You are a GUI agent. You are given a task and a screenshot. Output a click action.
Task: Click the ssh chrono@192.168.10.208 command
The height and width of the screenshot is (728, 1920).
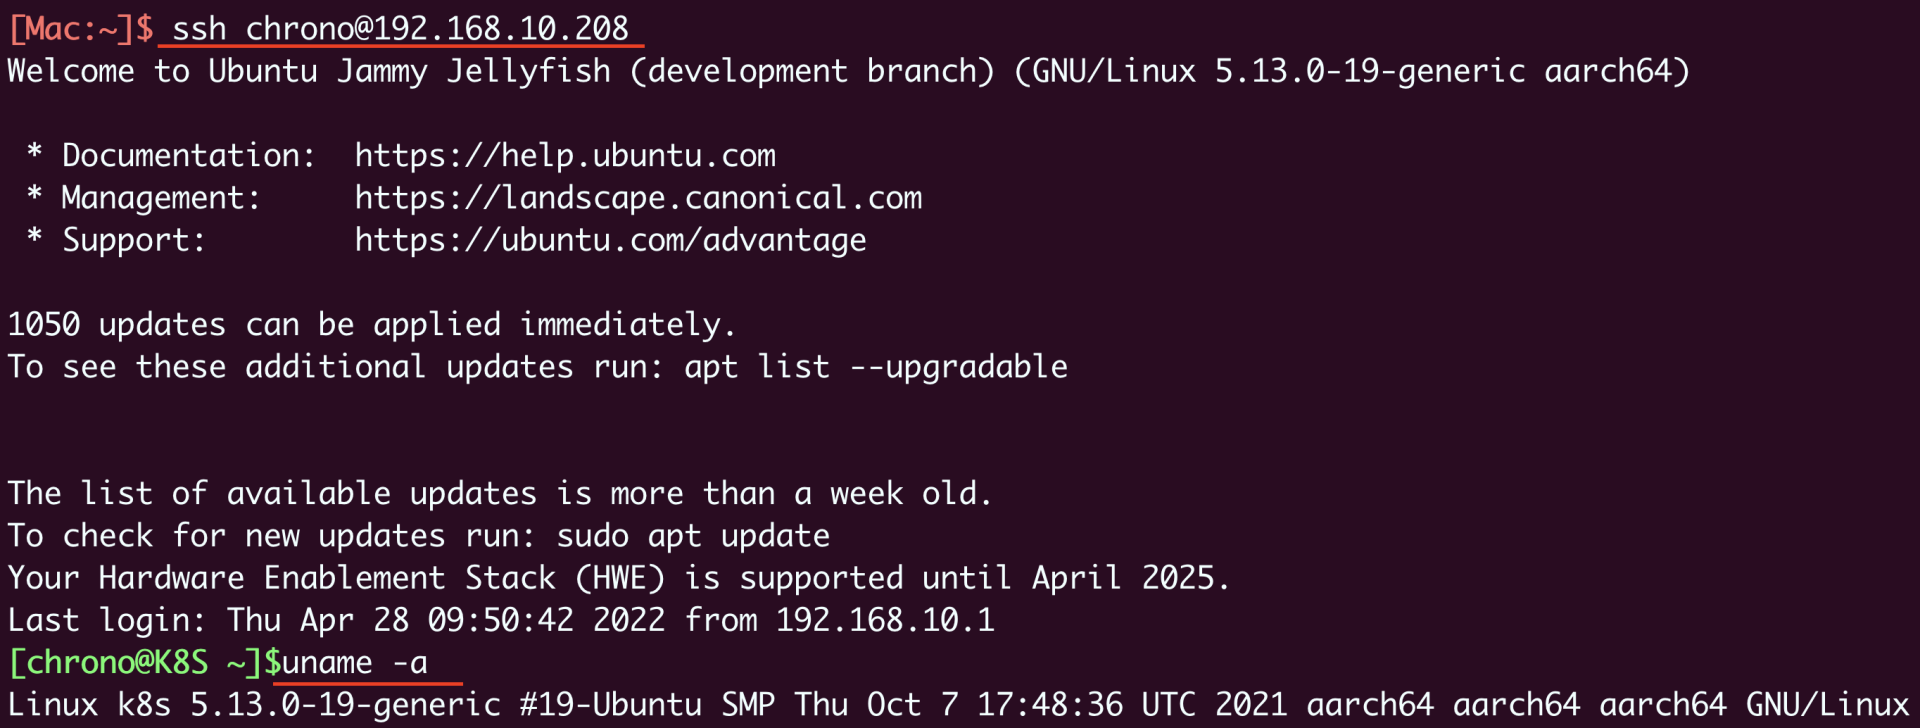(x=400, y=28)
